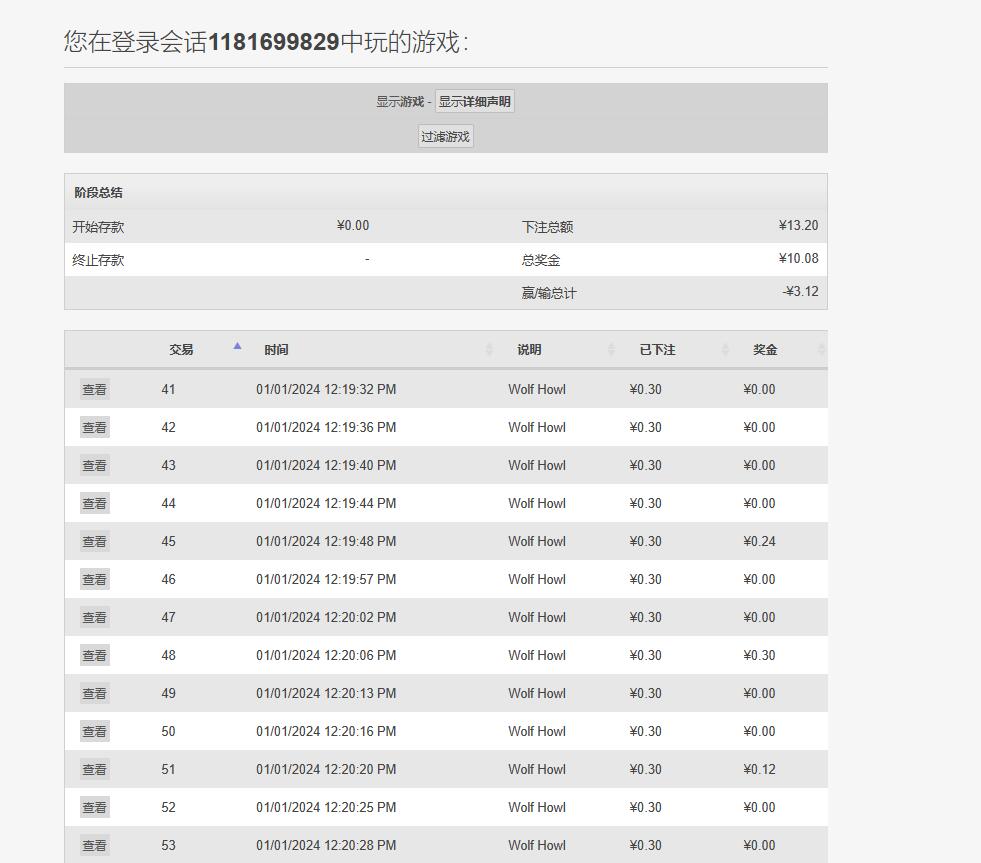This screenshot has height=863, width=981.
Task: Open 查看 for transaction 51
Action: (94, 770)
